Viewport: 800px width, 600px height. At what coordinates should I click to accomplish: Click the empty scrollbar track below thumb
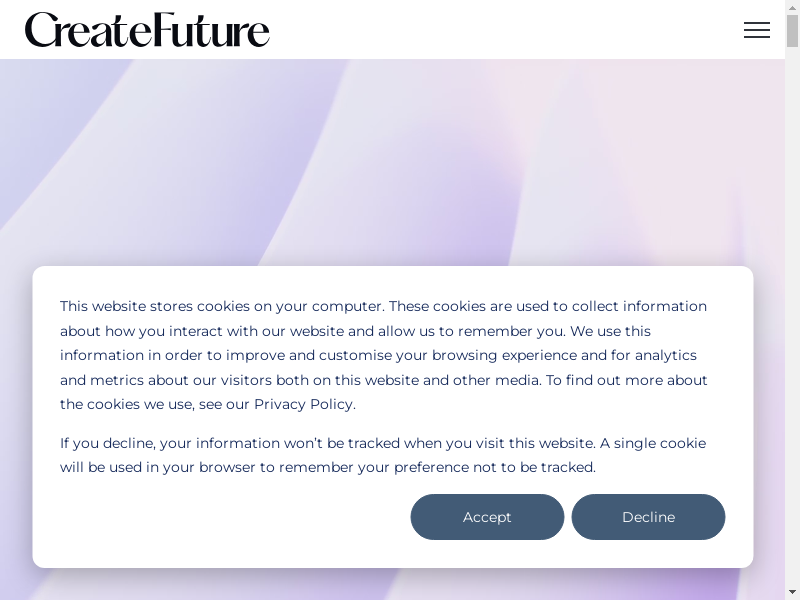click(x=792, y=300)
